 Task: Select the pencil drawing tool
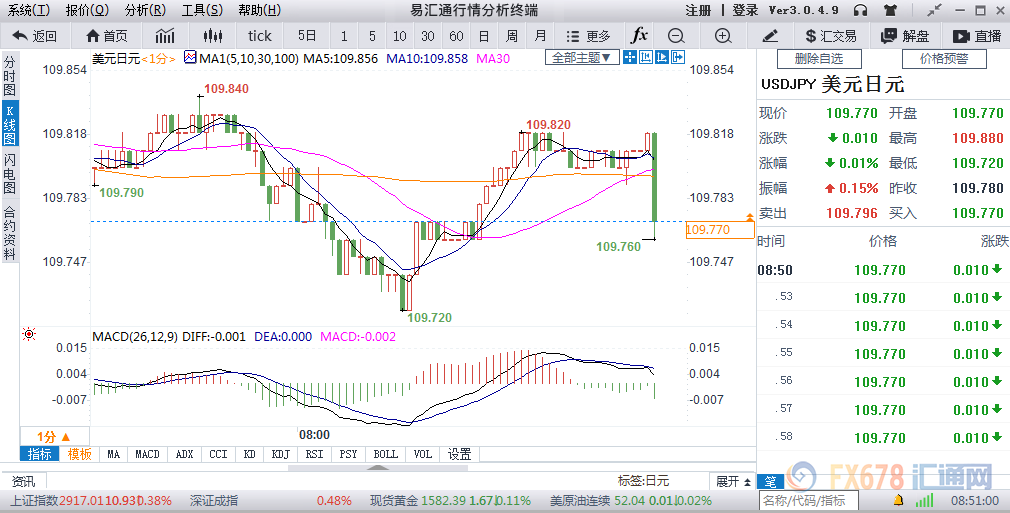[769, 35]
